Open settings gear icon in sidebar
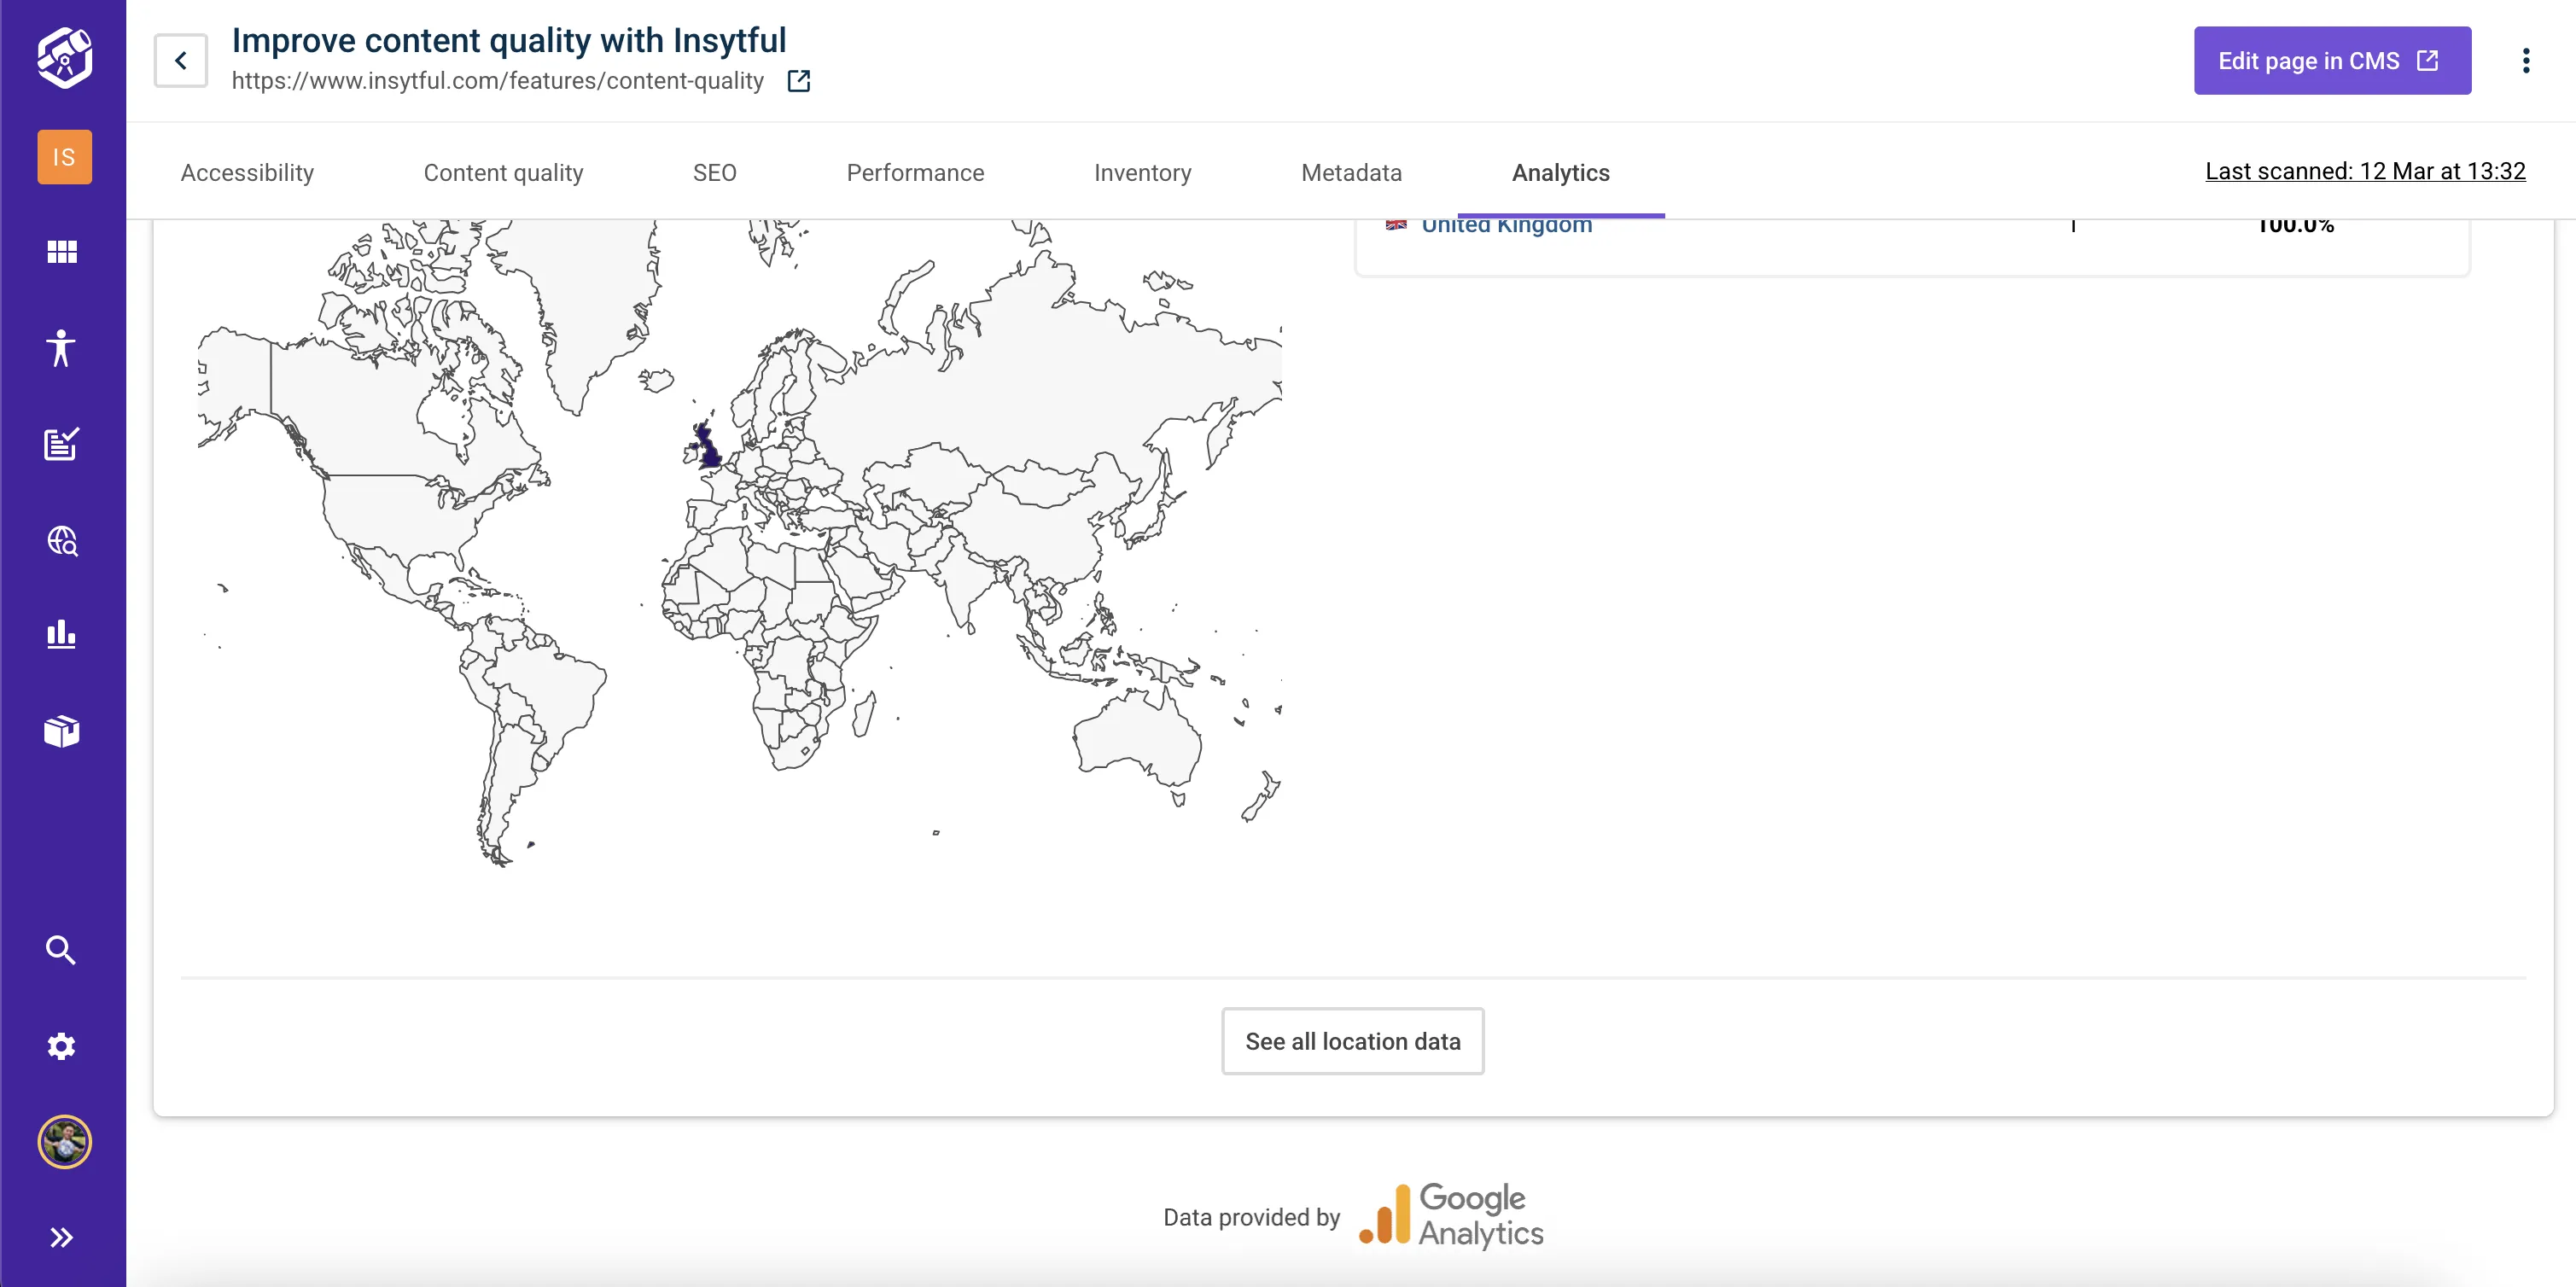 click(x=61, y=1046)
